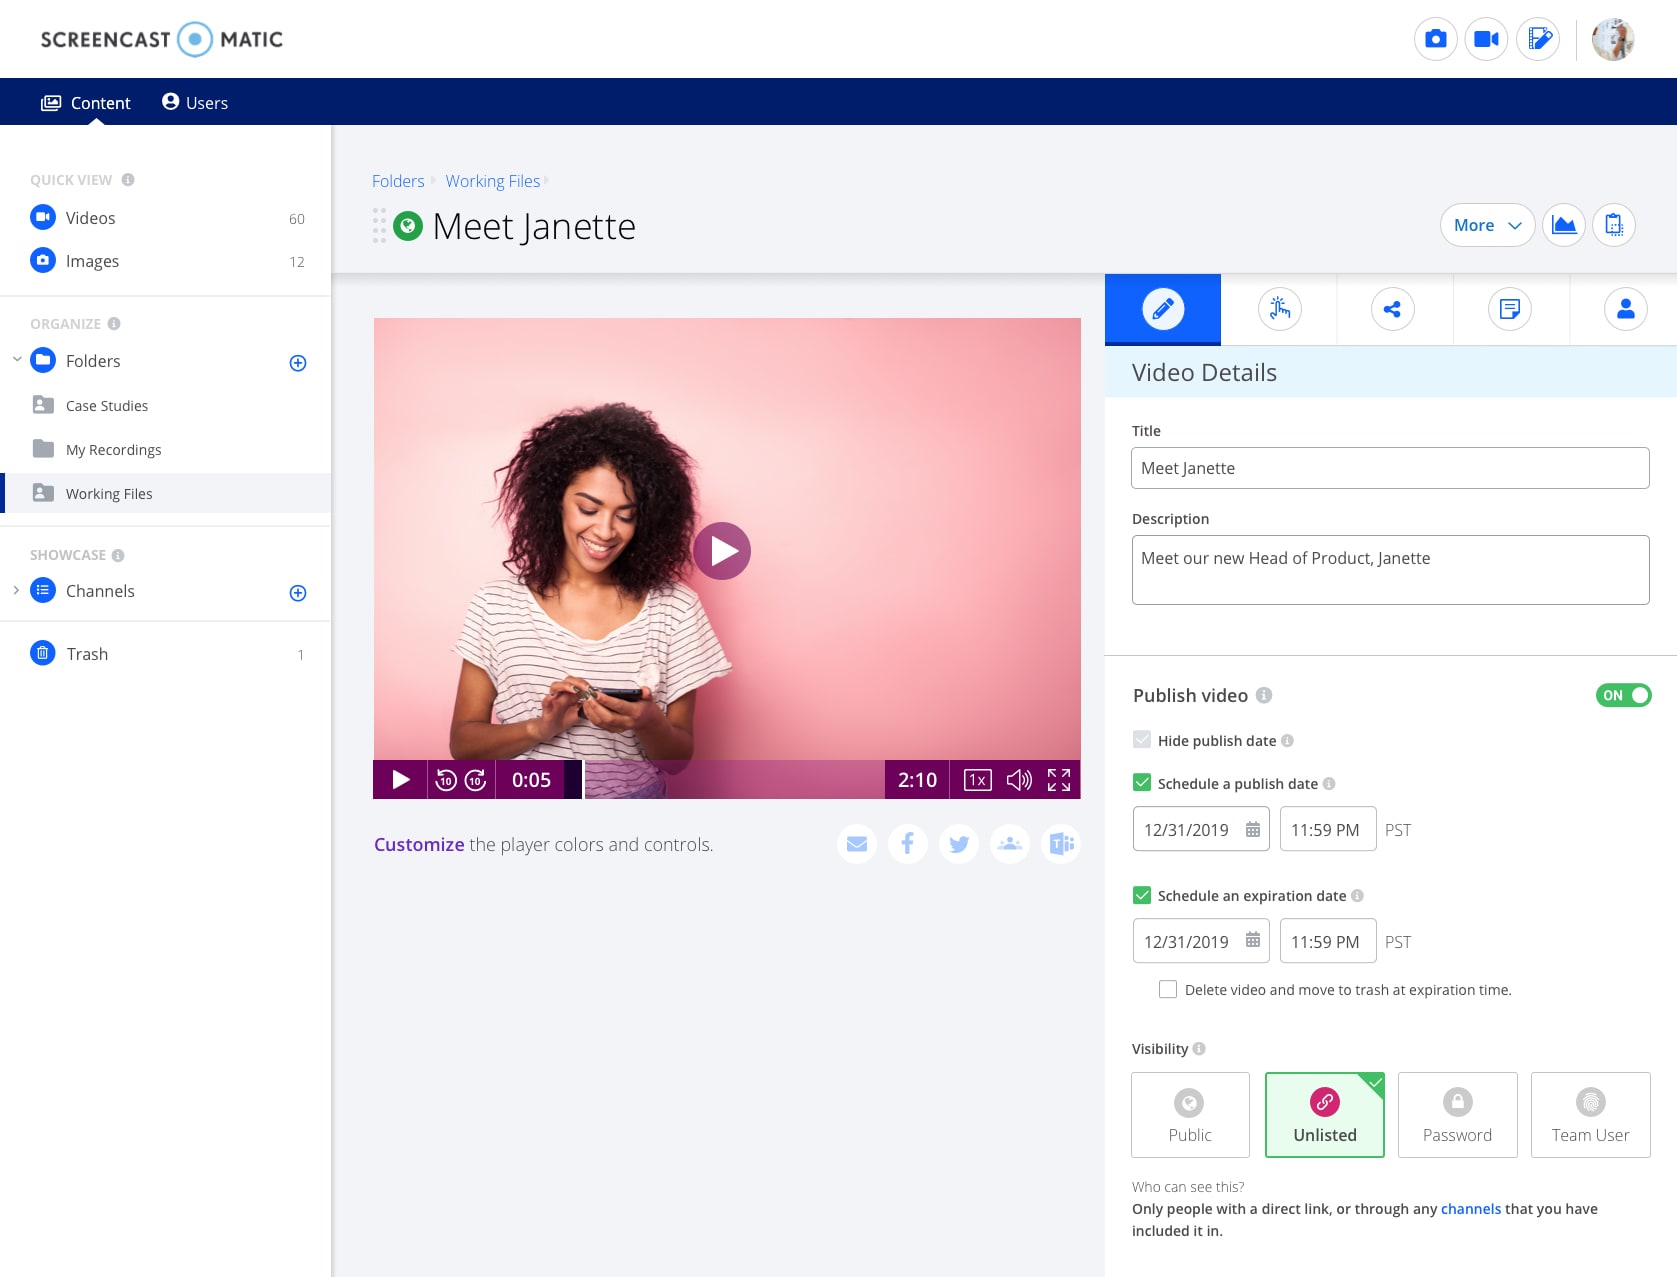The image size is (1677, 1277).
Task: Add a new folder with plus icon
Action: [298, 363]
